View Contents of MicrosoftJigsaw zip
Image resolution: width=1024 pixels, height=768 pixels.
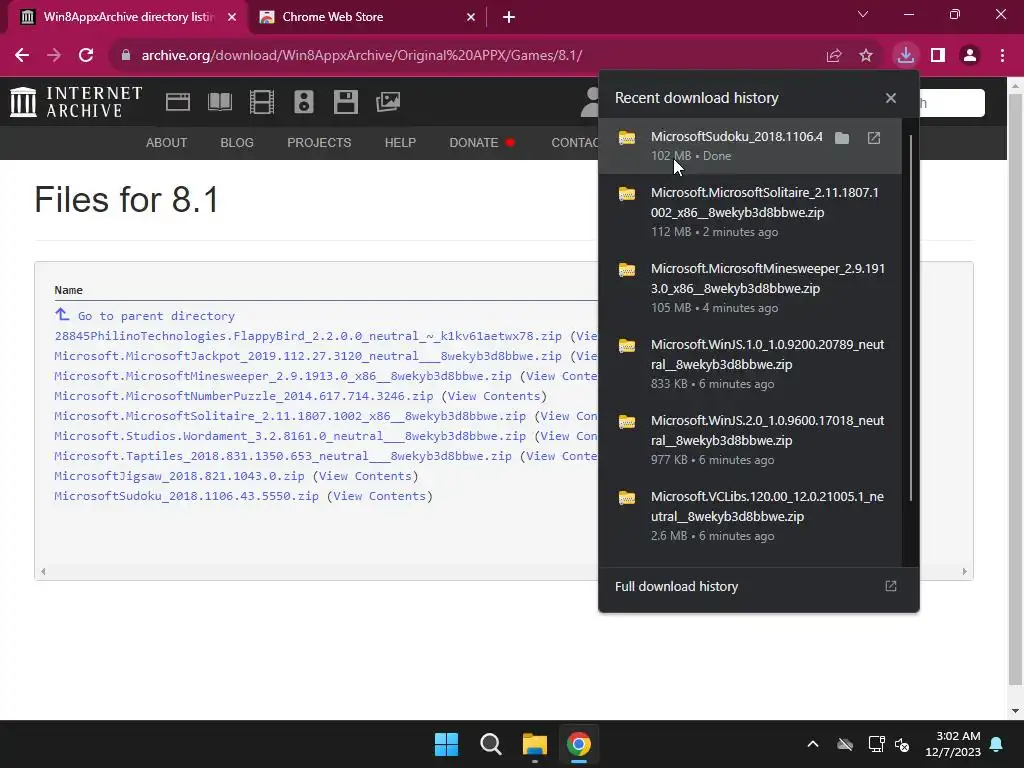click(366, 476)
